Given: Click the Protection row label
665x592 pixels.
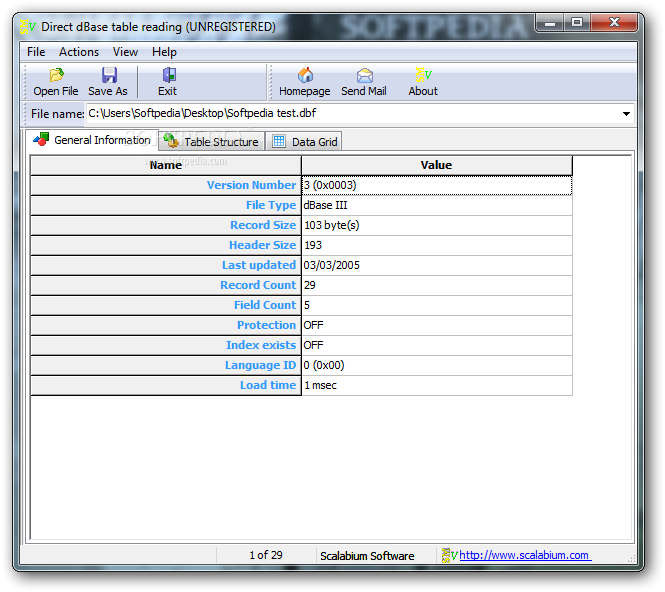Looking at the screenshot, I should [166, 325].
